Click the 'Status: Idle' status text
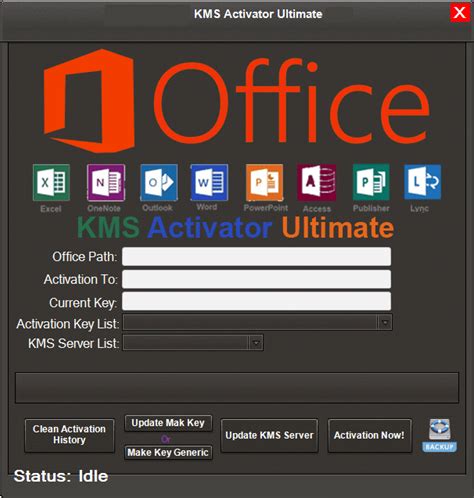The height and width of the screenshot is (498, 474). (x=61, y=476)
